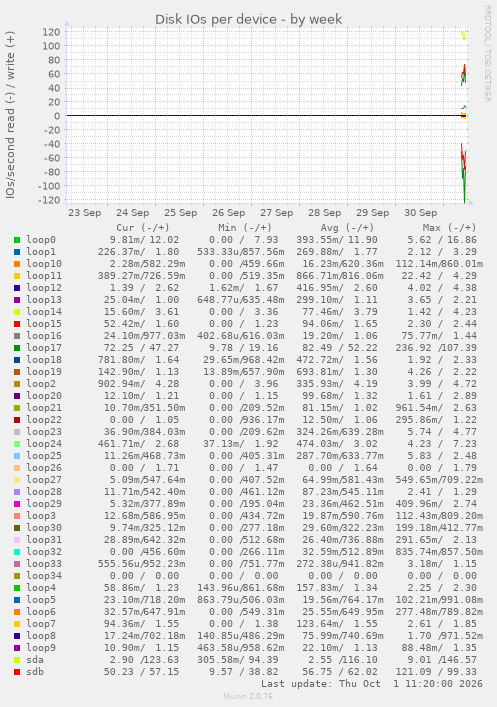This screenshot has height=707, width=497.
Task: Click the '23 Sep' x-axis label
Action: [85, 213]
